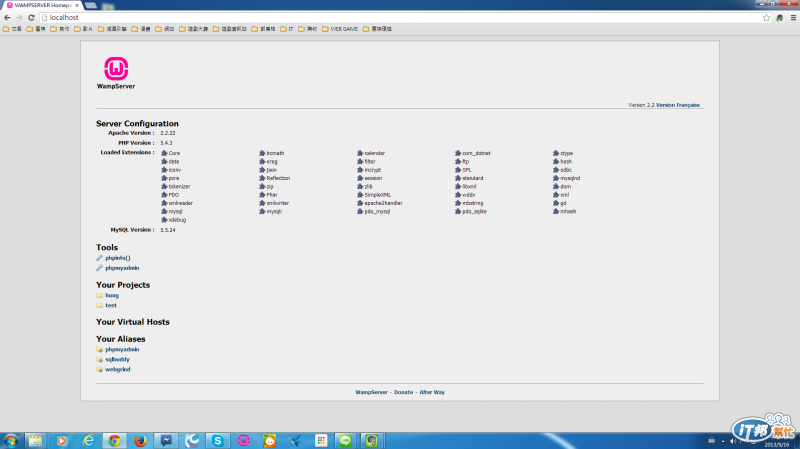
Task: Open the first bookmarks folder on the bar
Action: [12, 29]
